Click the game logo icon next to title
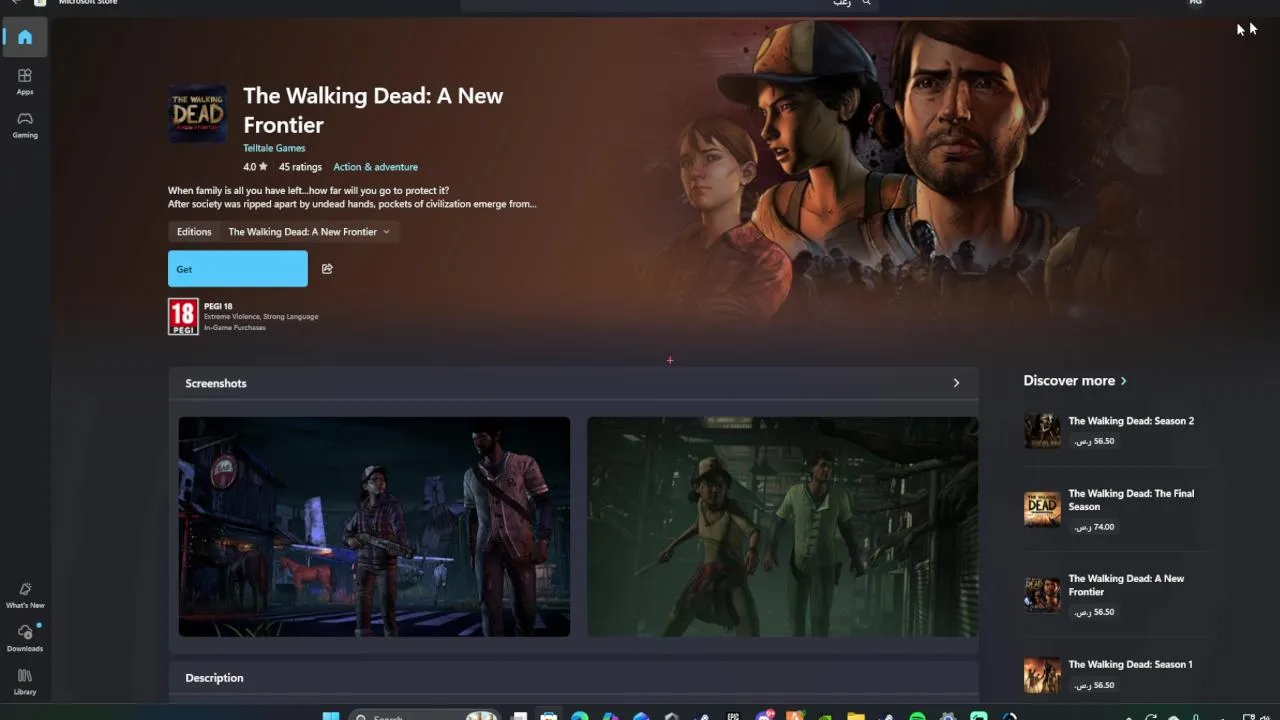 coord(197,113)
